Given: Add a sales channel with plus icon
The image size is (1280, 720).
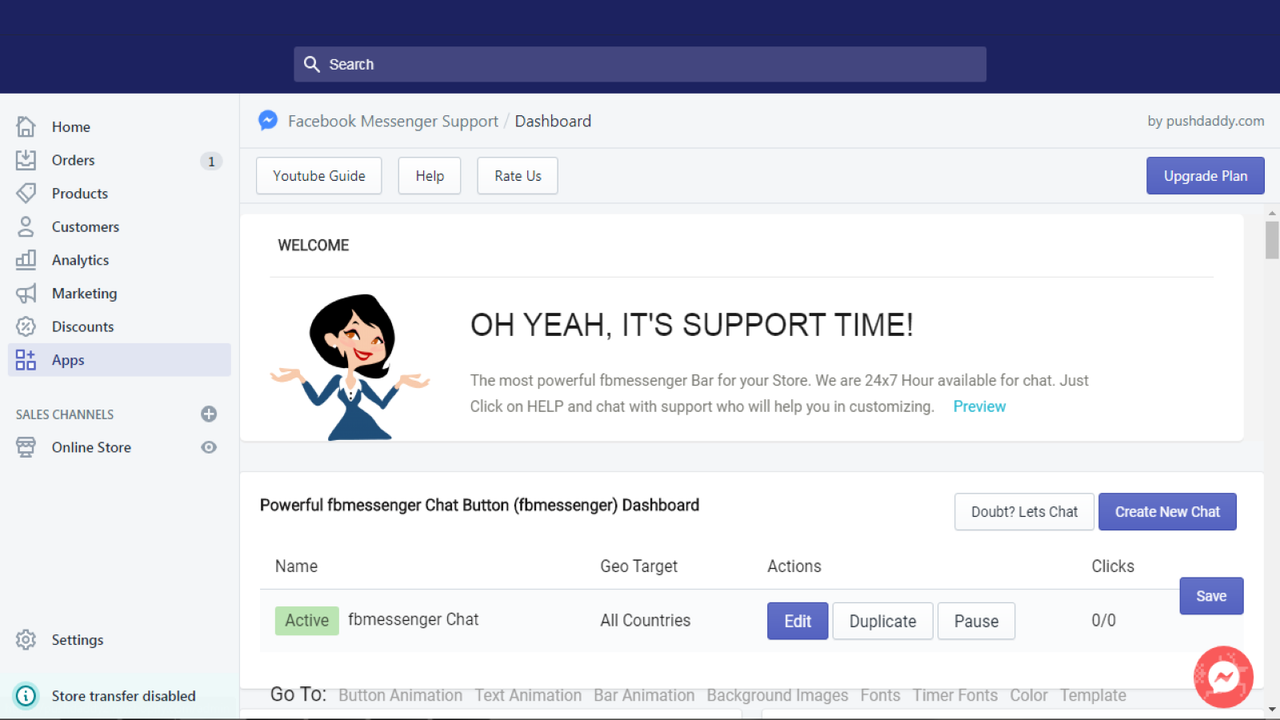Looking at the screenshot, I should [x=209, y=414].
